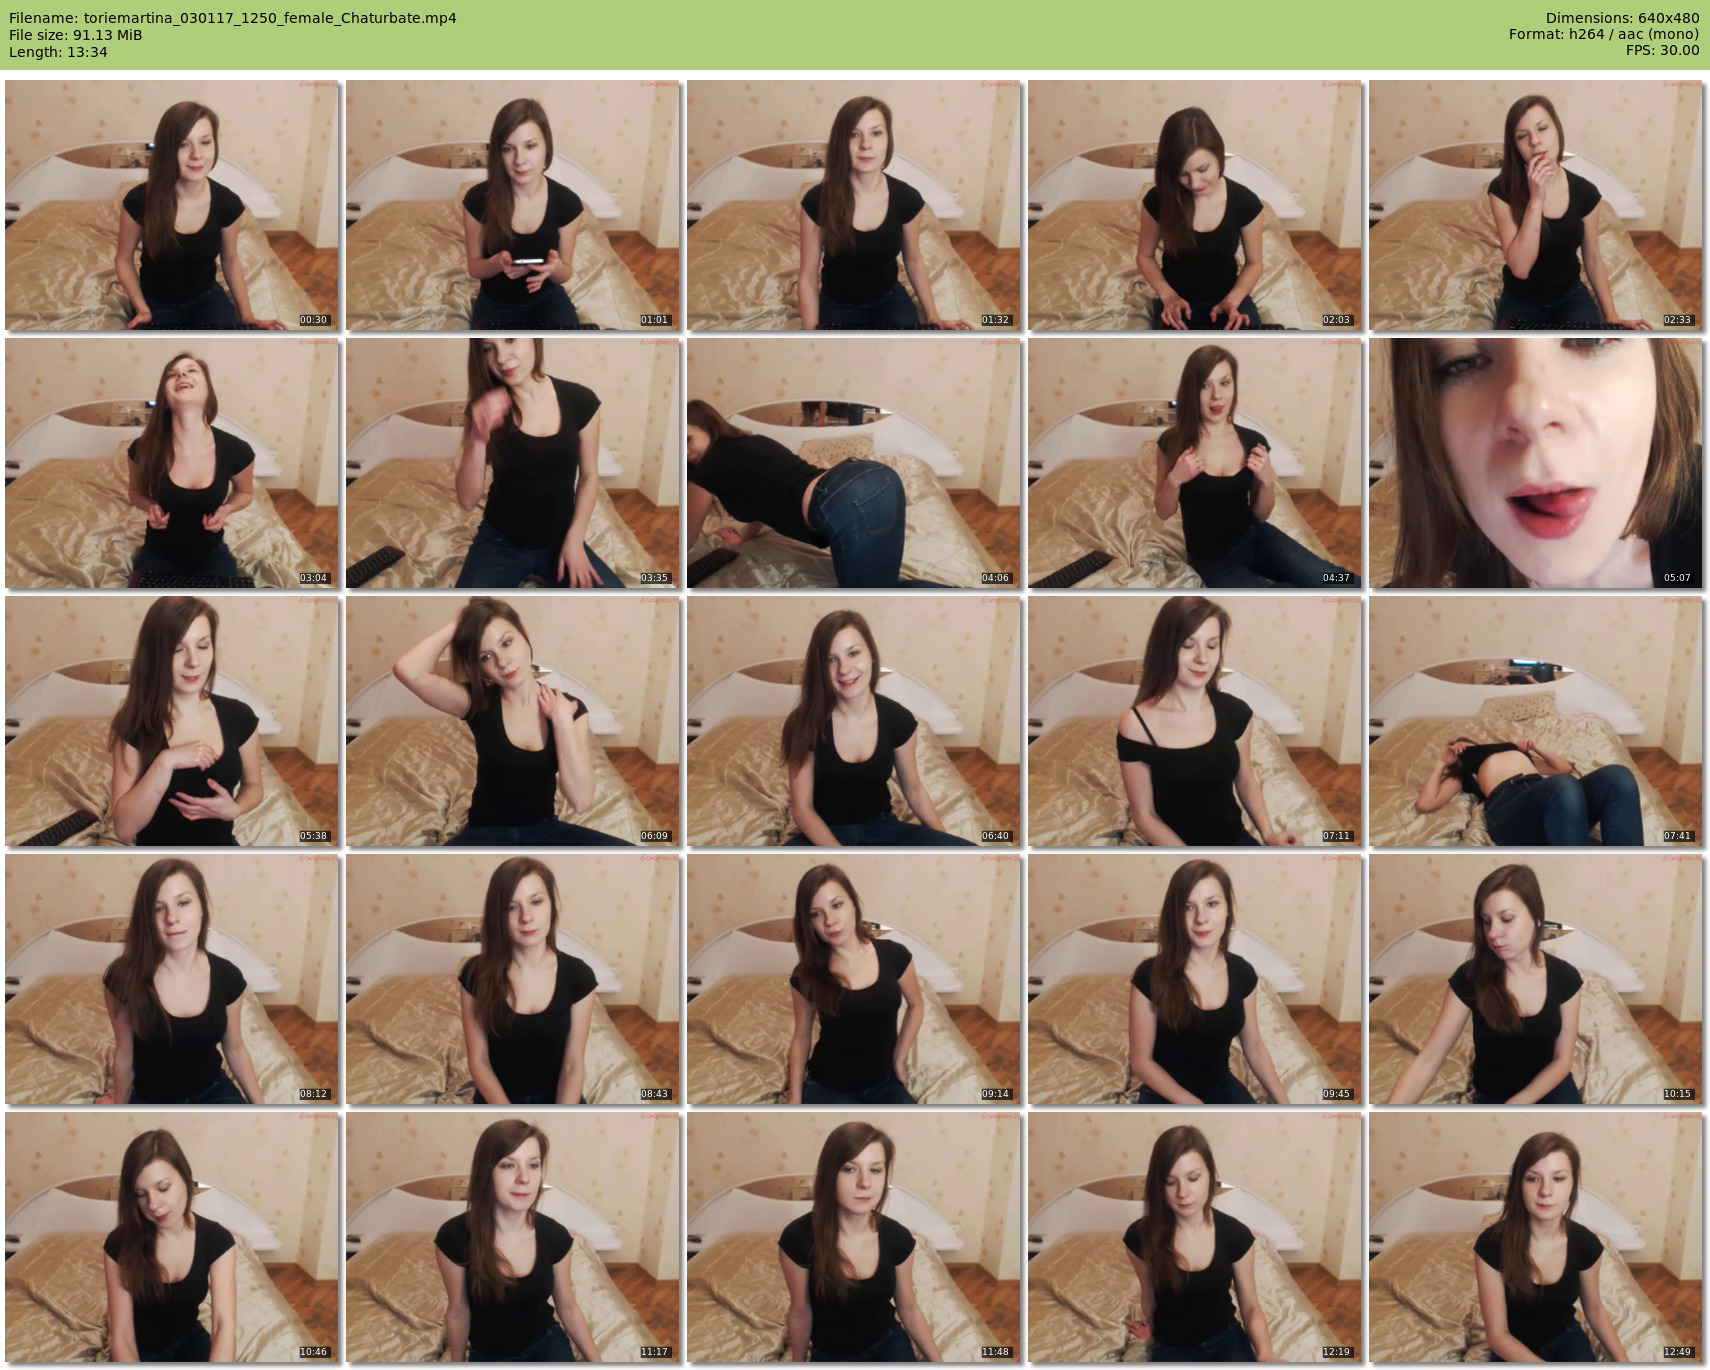
Task: Select the frame marked 01:01
Action: click(513, 205)
